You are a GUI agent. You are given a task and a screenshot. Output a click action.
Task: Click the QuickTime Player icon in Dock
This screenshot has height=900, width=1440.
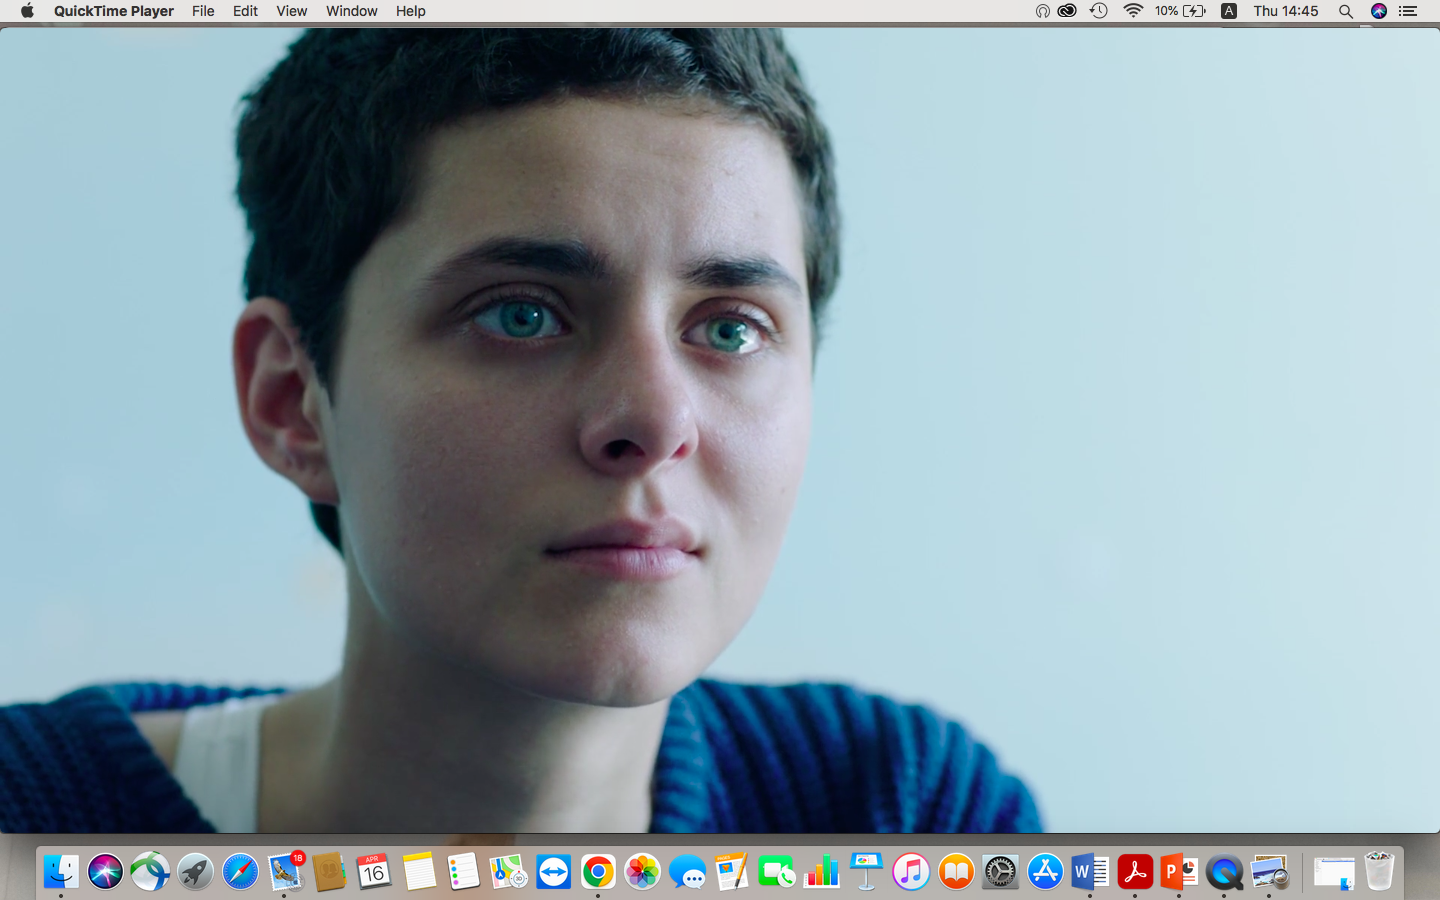click(1224, 872)
